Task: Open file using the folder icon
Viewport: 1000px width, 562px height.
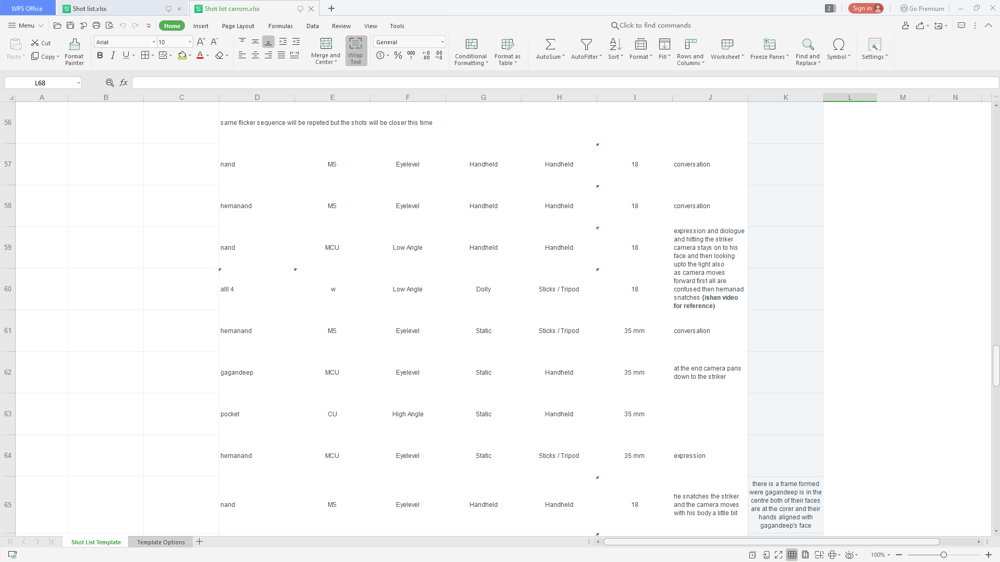Action: tap(57, 26)
